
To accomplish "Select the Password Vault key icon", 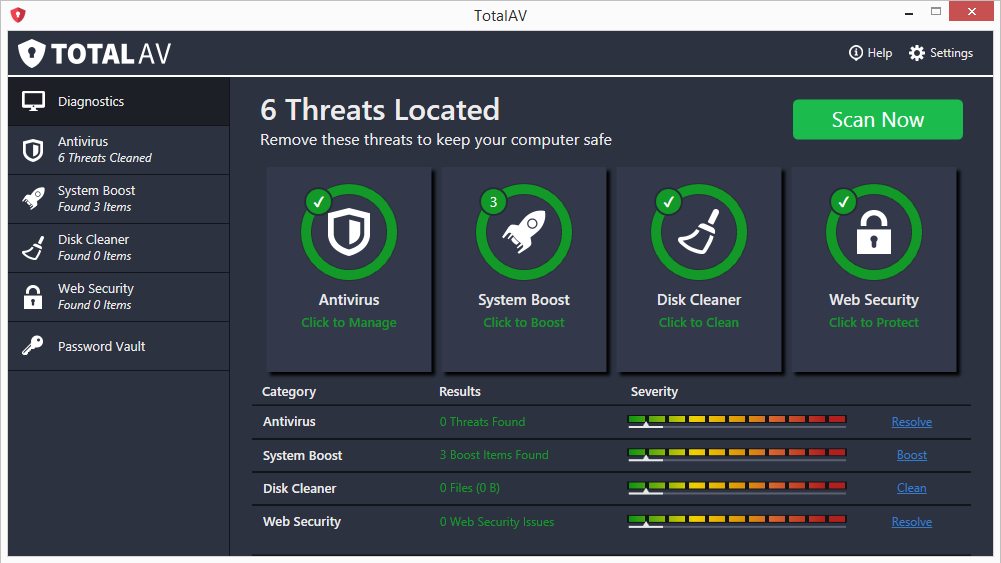I will [33, 346].
